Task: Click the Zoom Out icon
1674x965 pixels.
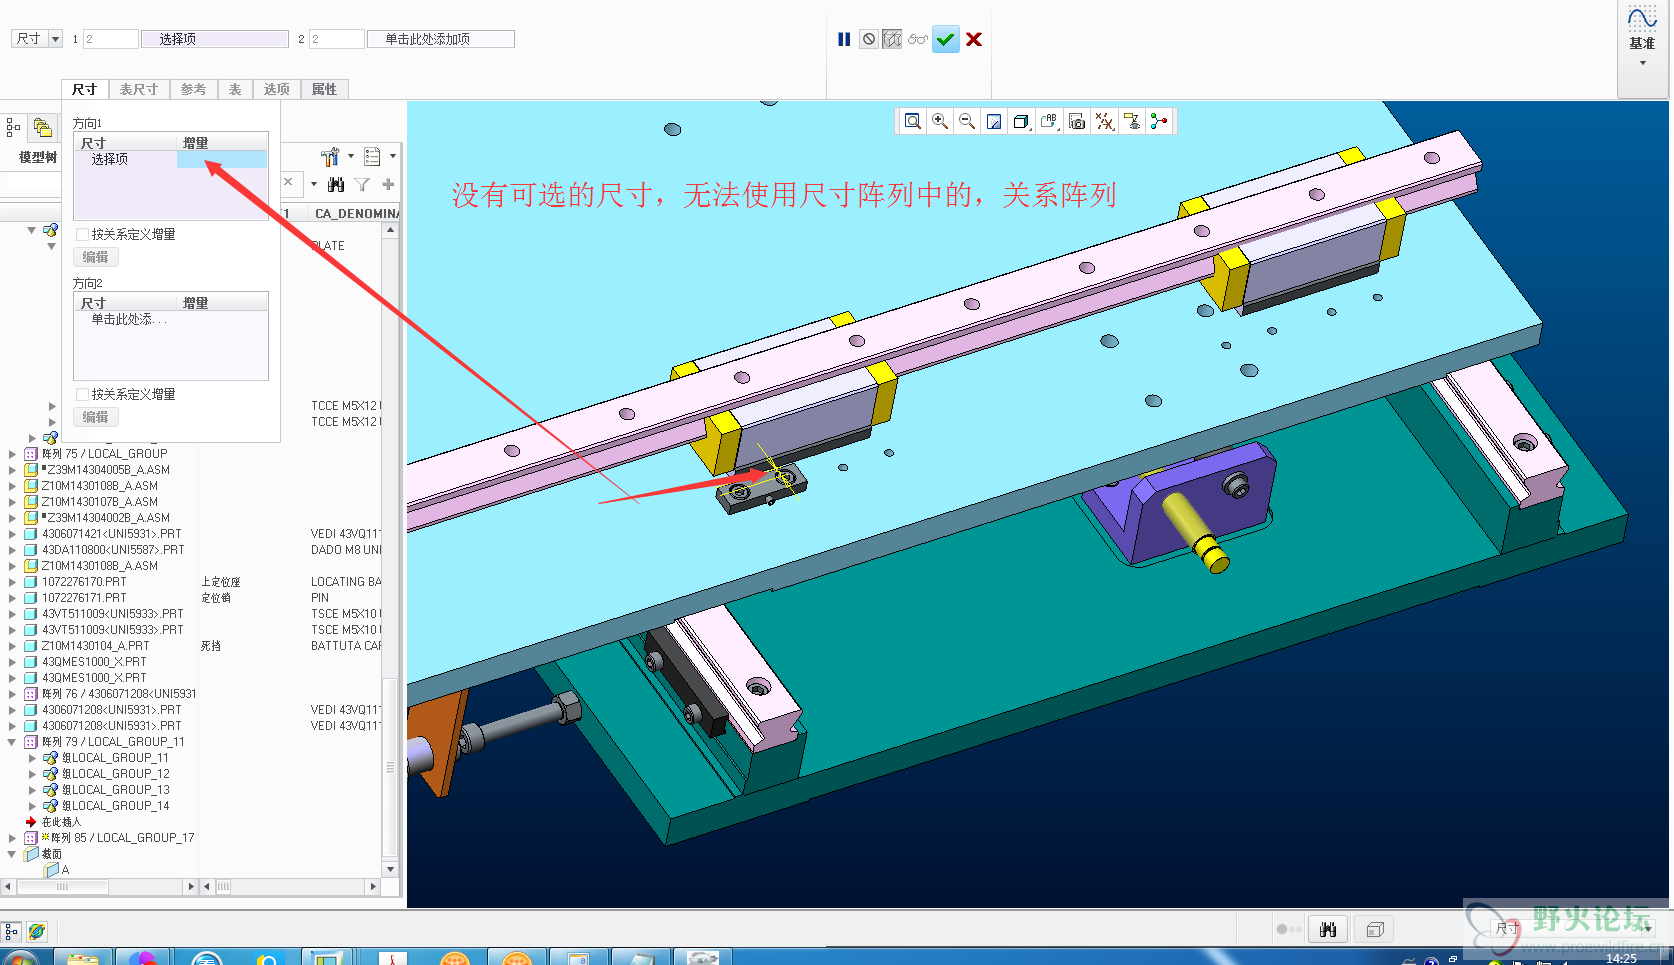Action: coord(967,121)
